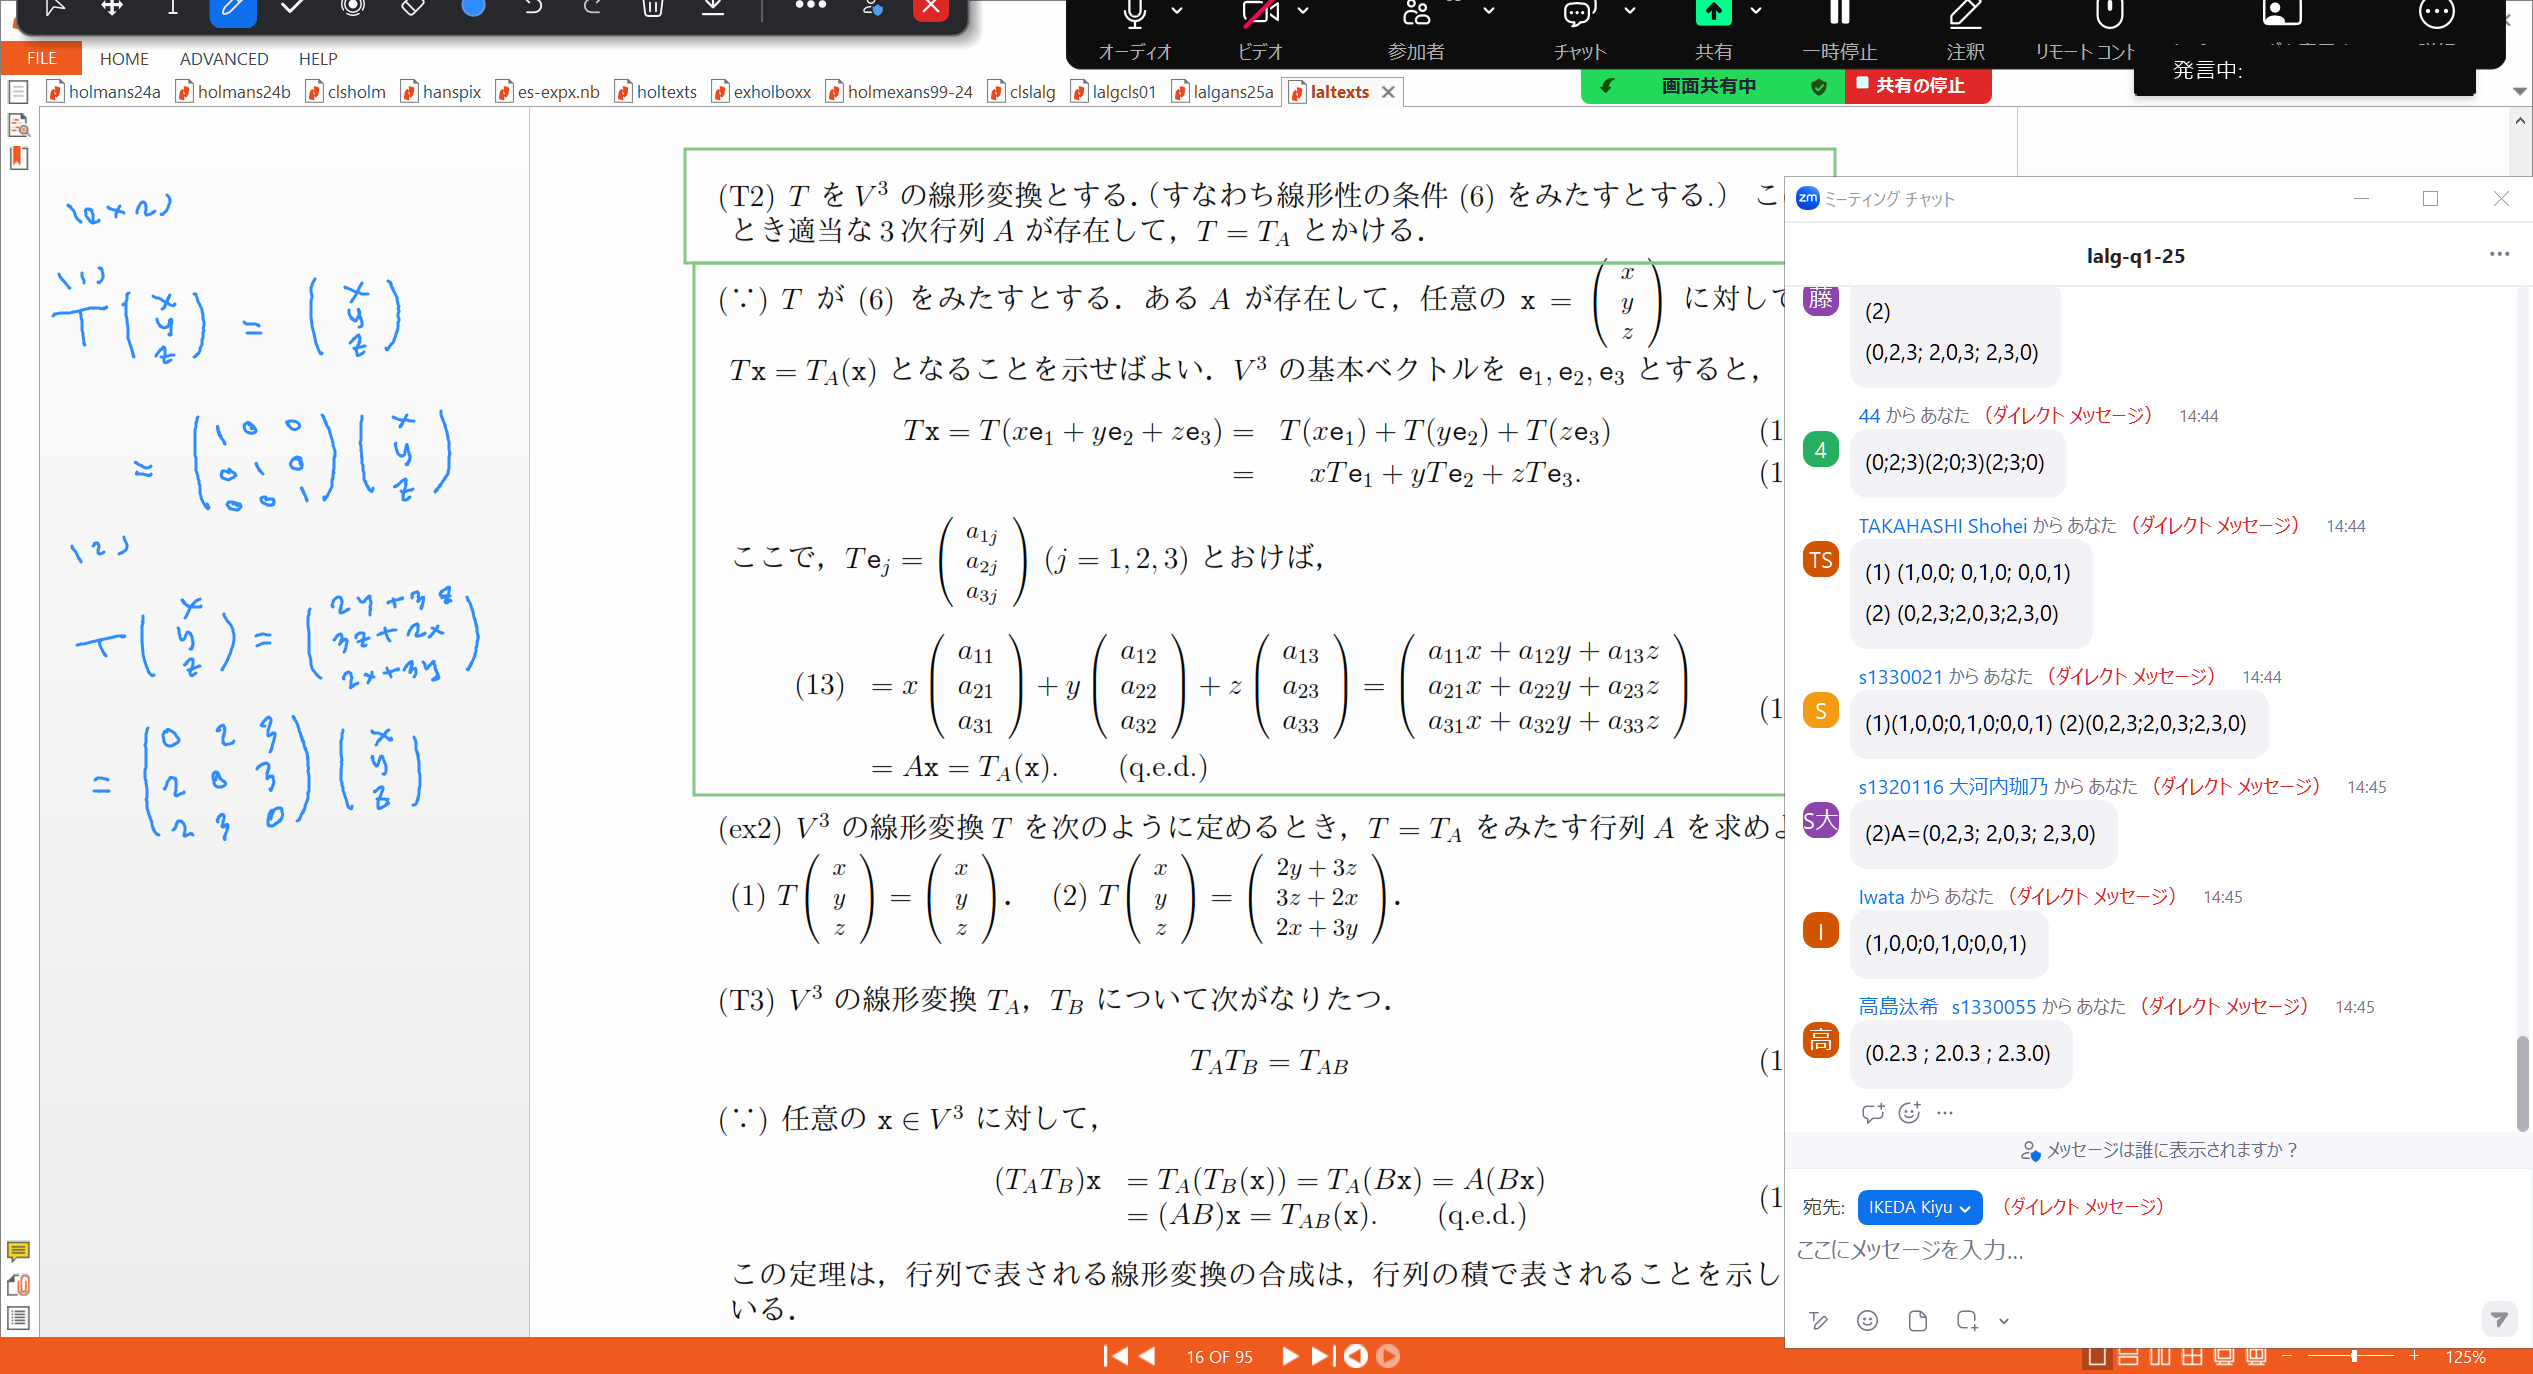Open the attachments paperclip sidebar icon
Viewport: 2533px width, 1374px height.
pyautogui.click(x=18, y=1285)
